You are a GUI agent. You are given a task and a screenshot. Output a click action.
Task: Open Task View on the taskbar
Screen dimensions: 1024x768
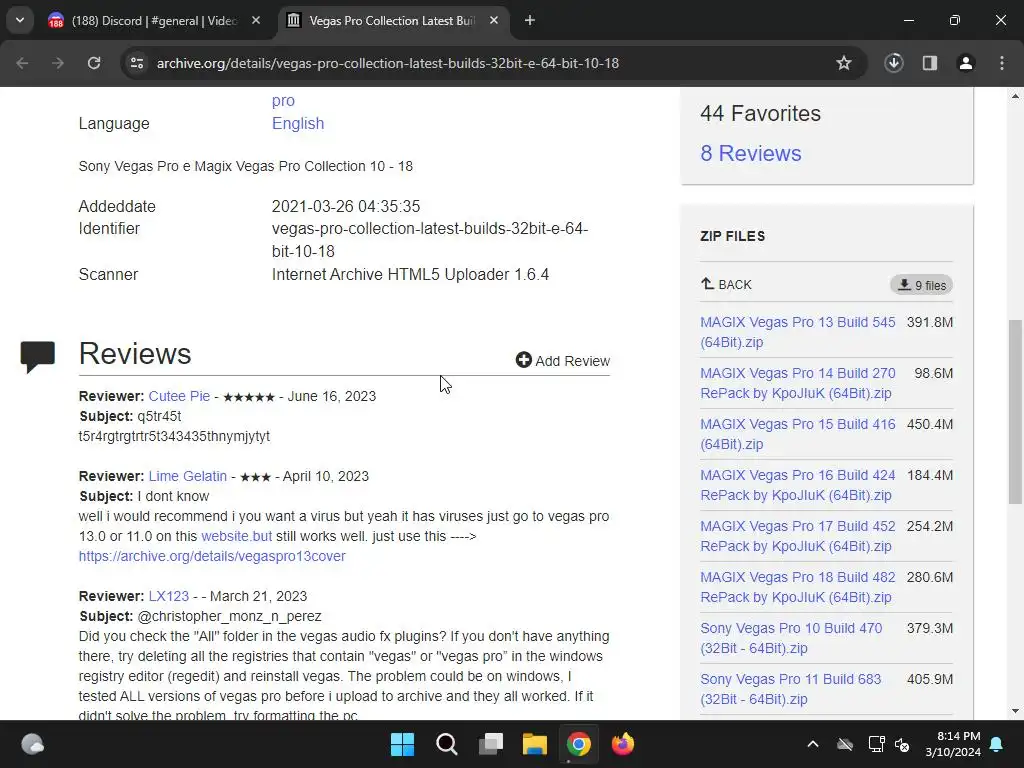tap(490, 744)
